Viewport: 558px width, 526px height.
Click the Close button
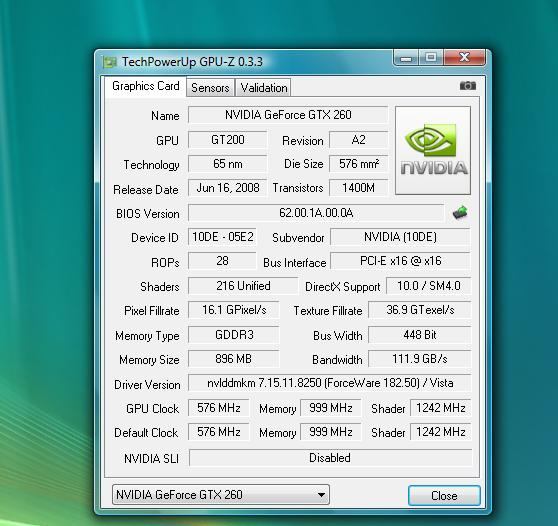click(444, 495)
